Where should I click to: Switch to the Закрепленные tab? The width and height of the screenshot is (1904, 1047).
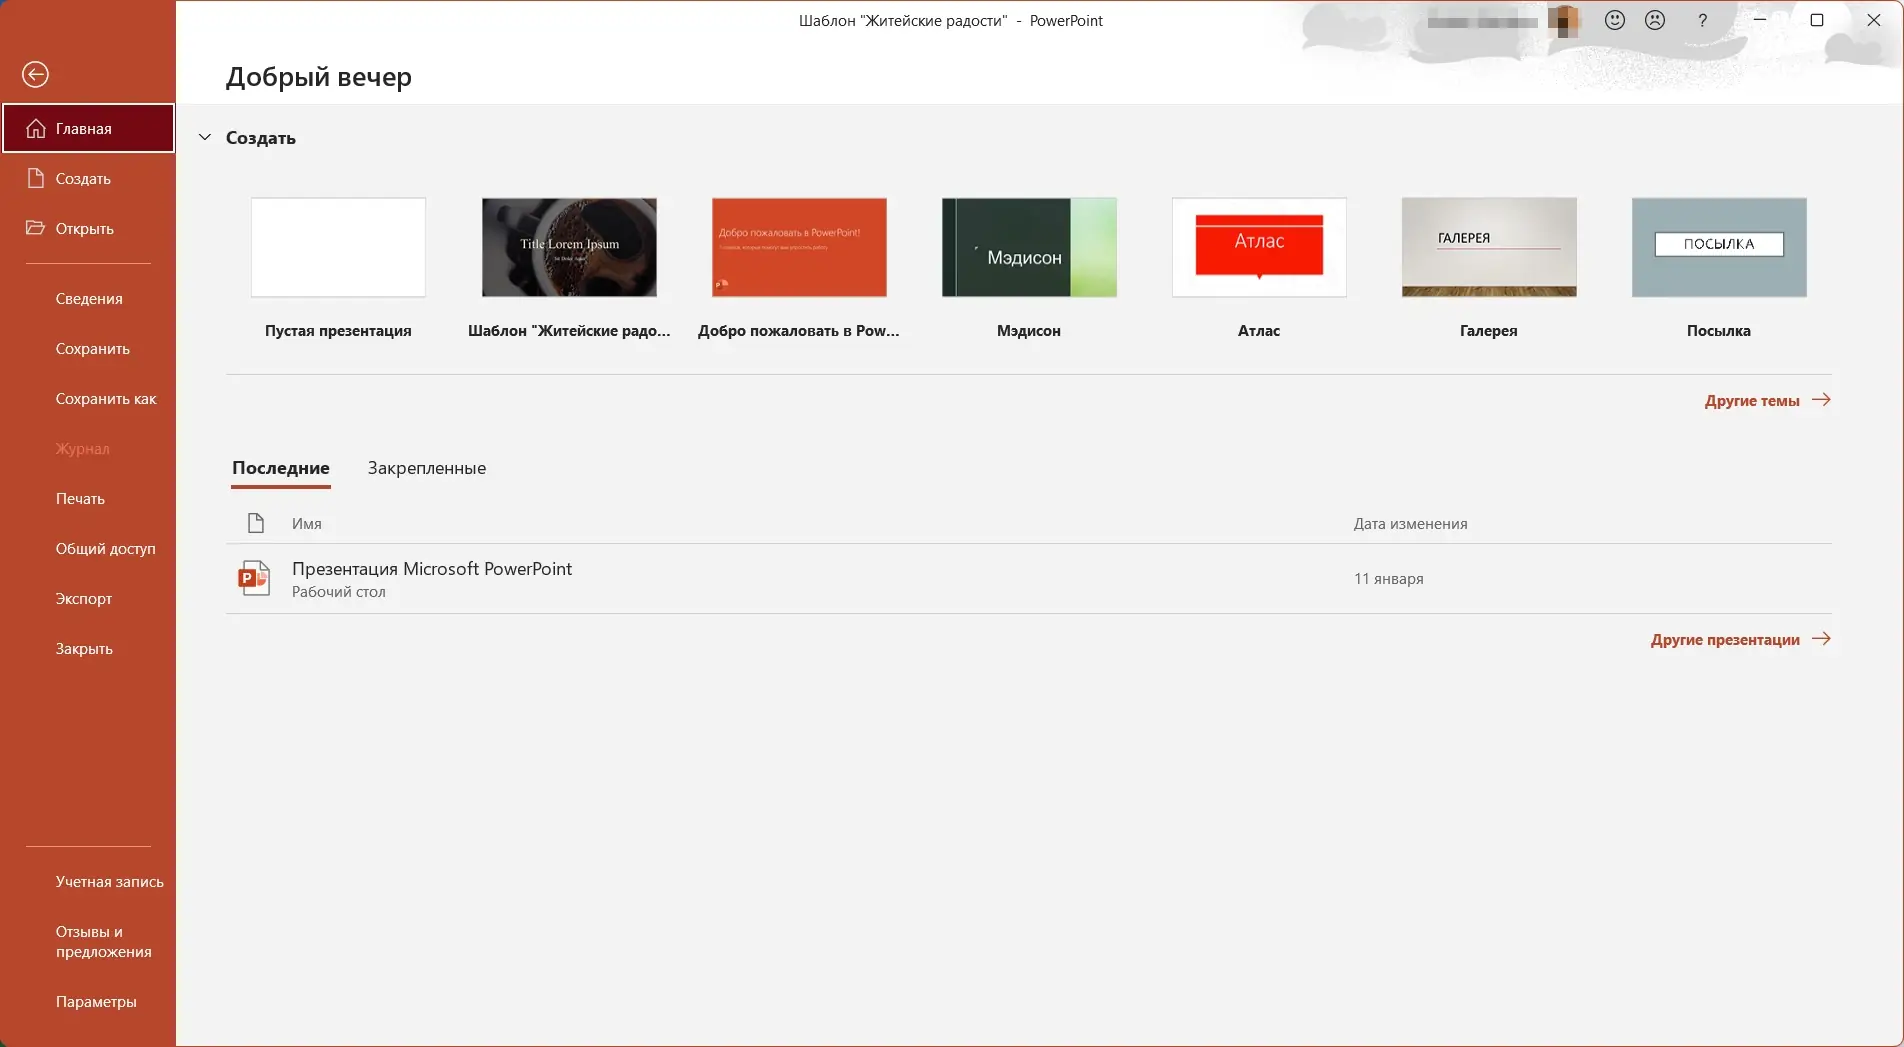tap(426, 468)
